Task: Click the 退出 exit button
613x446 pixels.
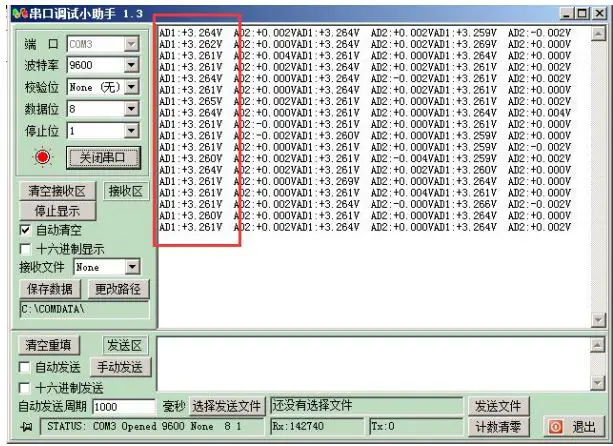Action: (574, 427)
